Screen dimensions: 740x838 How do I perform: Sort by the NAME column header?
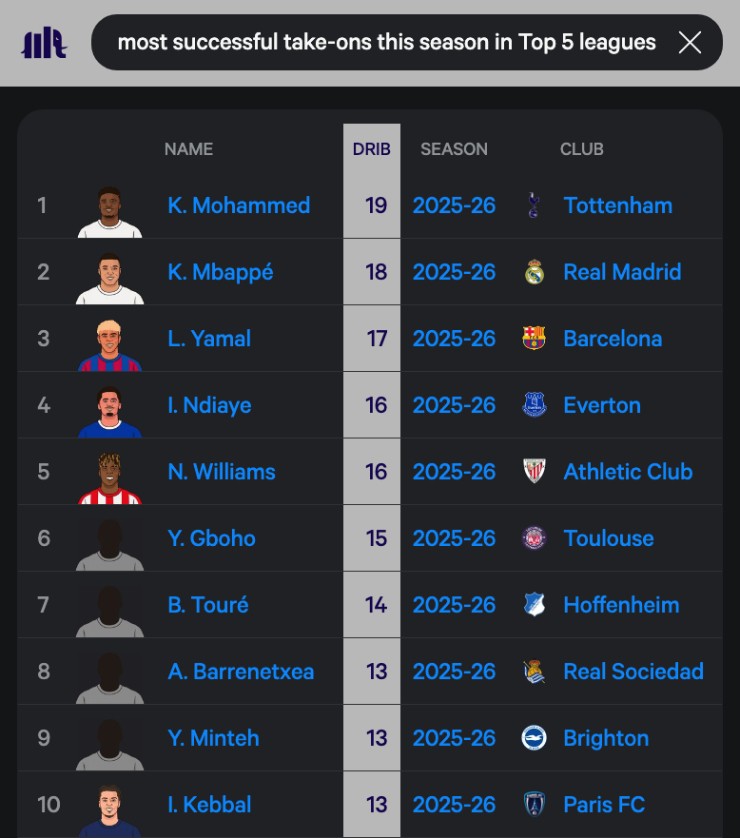[189, 149]
